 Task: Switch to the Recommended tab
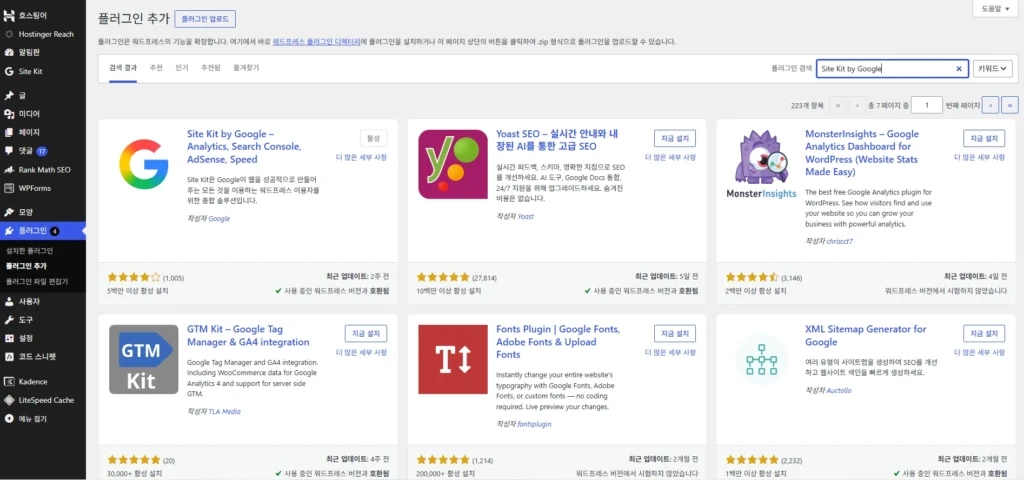pos(210,68)
